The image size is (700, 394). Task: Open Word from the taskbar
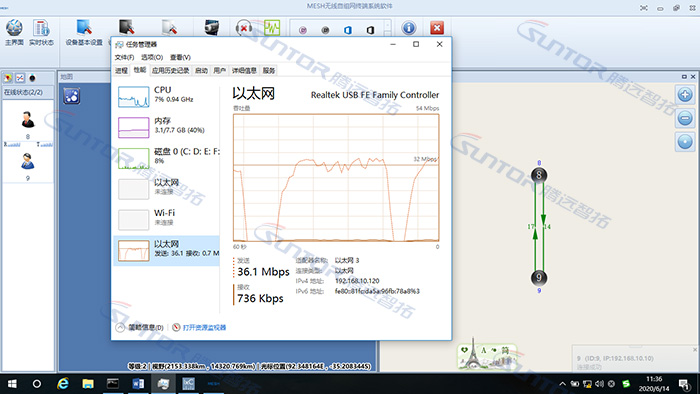pyautogui.click(x=138, y=384)
